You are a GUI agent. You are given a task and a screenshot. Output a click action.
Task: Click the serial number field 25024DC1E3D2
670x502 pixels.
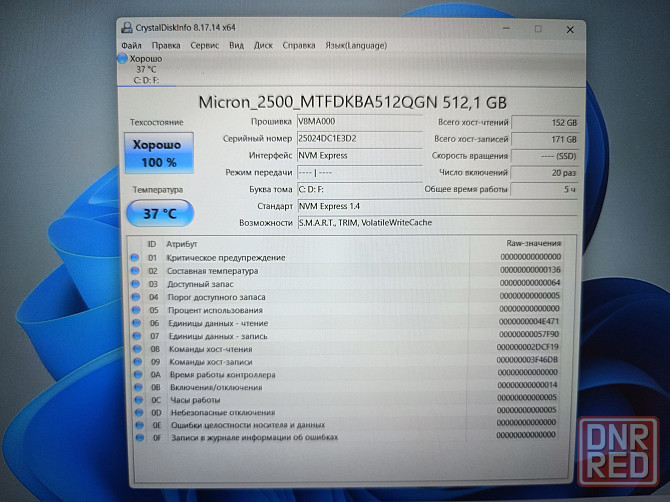tap(359, 138)
